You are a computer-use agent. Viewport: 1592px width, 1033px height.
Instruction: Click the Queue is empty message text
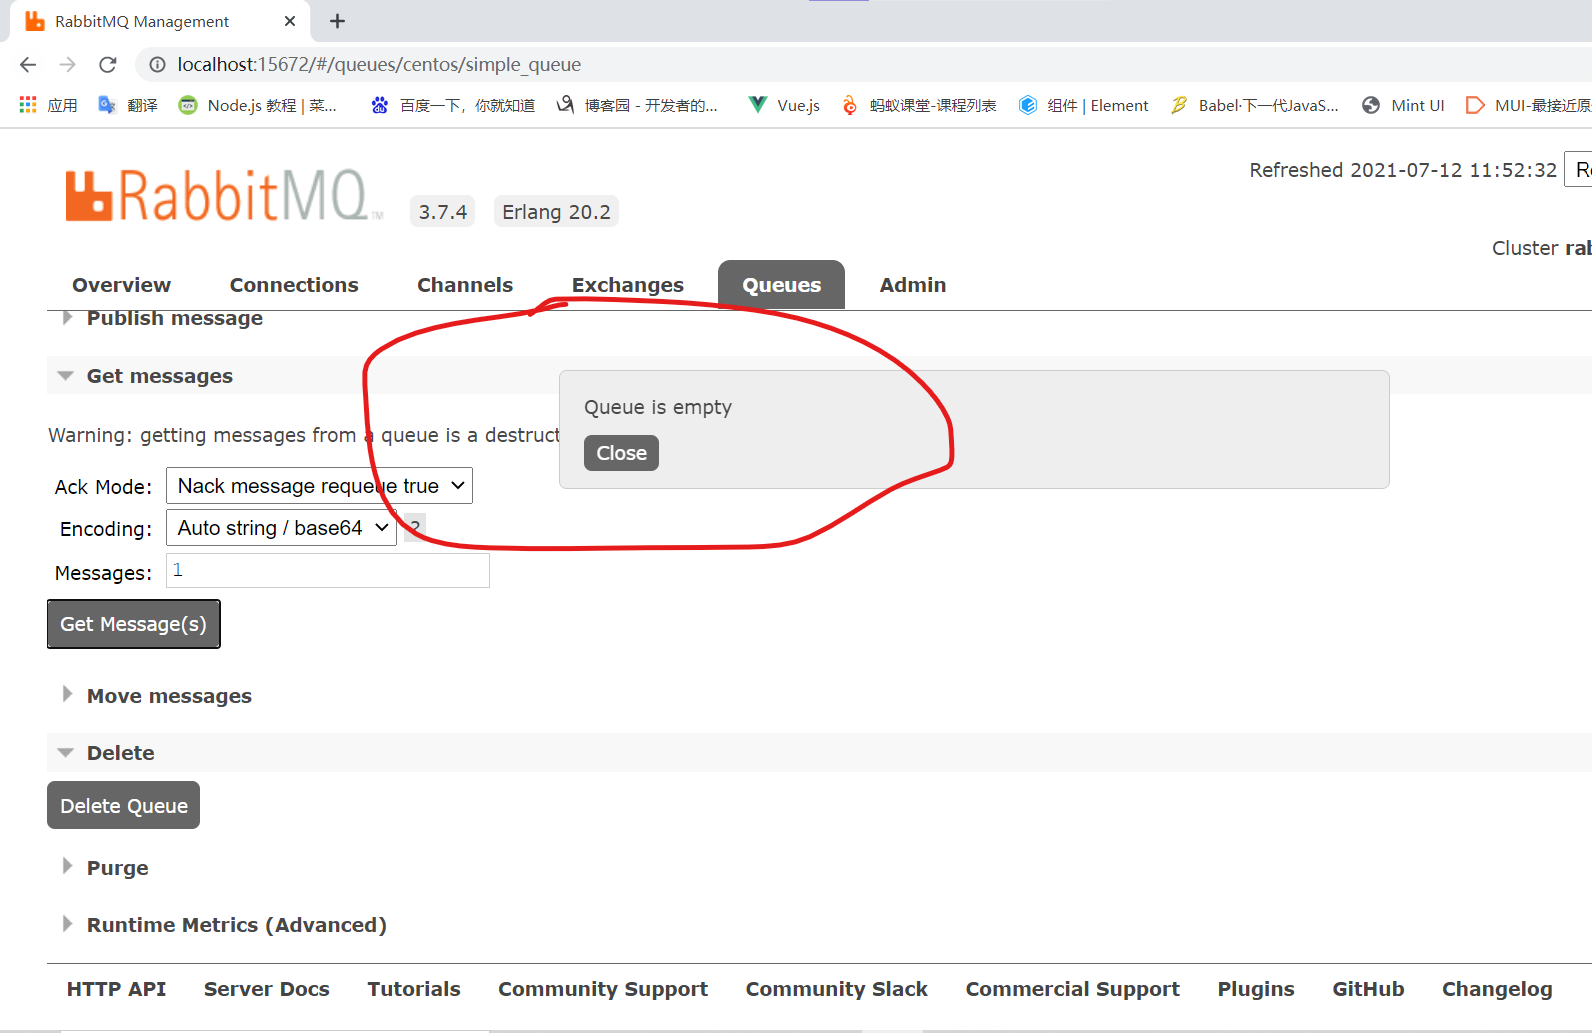coord(658,407)
